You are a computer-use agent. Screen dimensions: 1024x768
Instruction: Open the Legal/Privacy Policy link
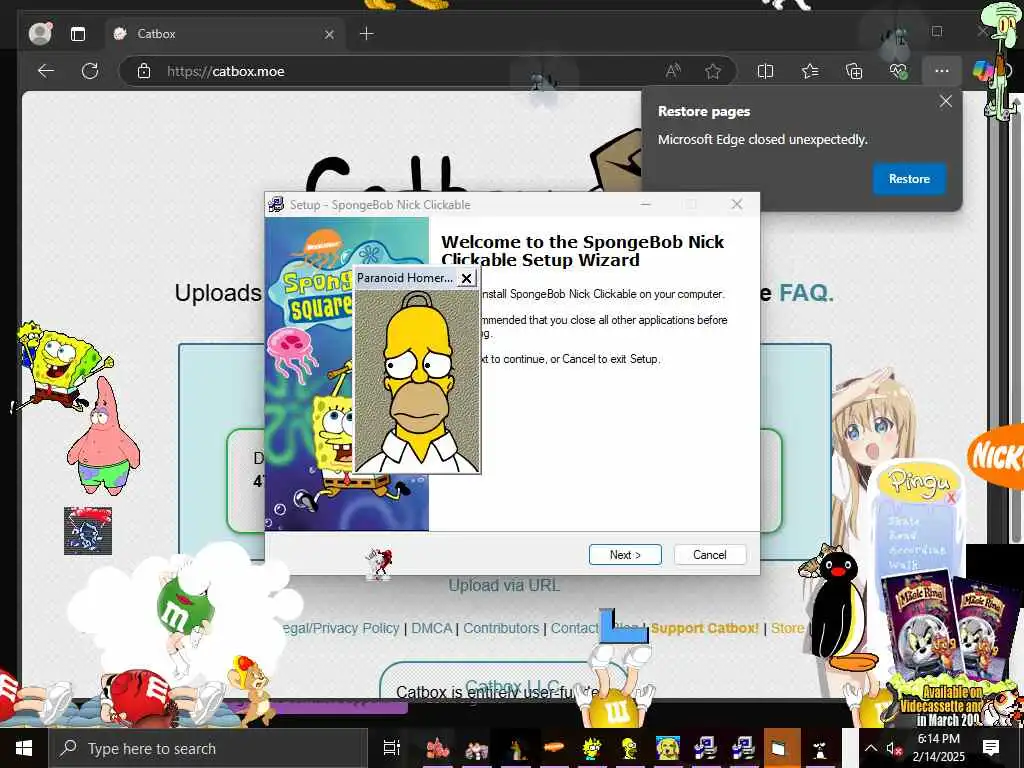point(340,628)
